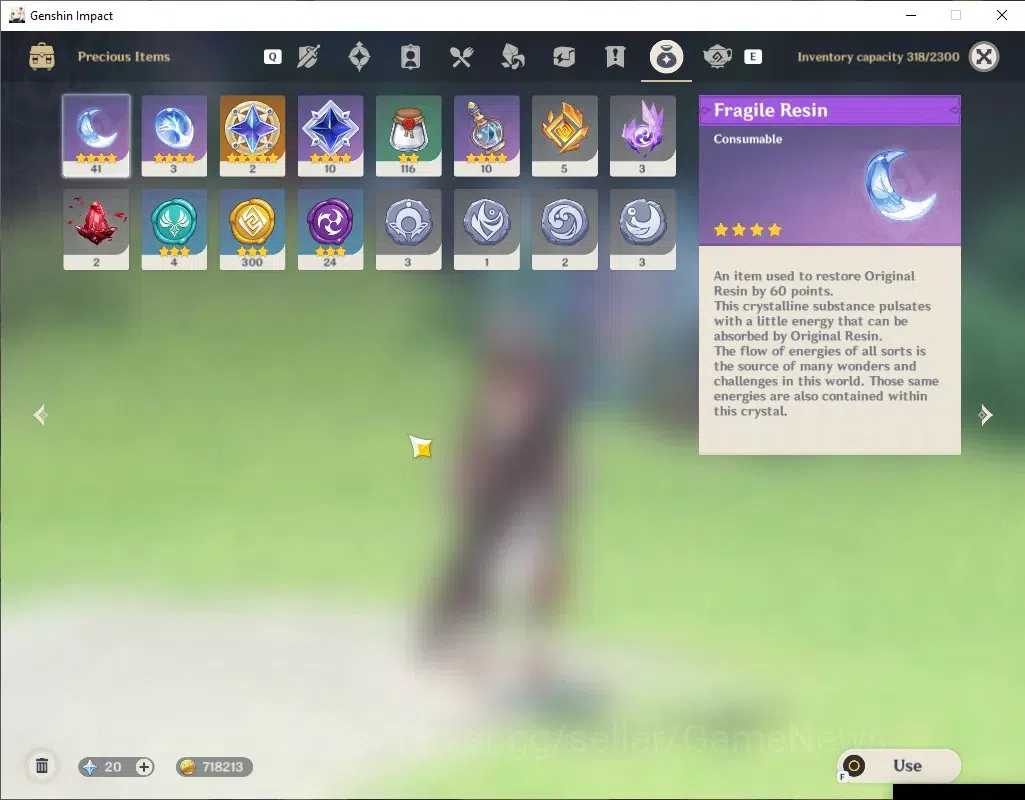Click the Genshin Impact window title icon
The image size is (1025, 800).
click(x=17, y=15)
